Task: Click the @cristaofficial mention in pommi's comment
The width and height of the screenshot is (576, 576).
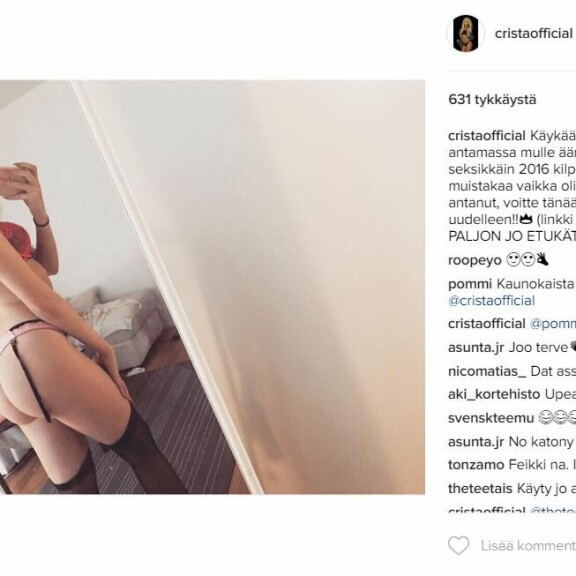Action: click(x=492, y=301)
